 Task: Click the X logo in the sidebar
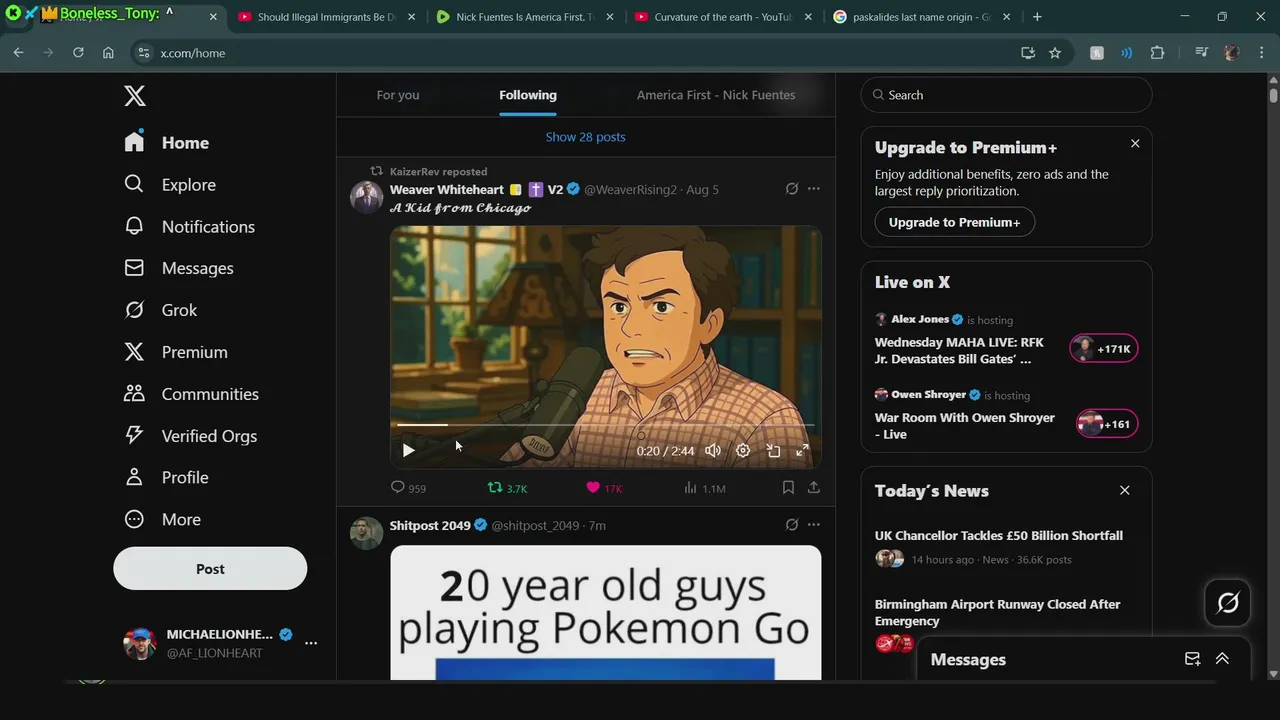135,96
